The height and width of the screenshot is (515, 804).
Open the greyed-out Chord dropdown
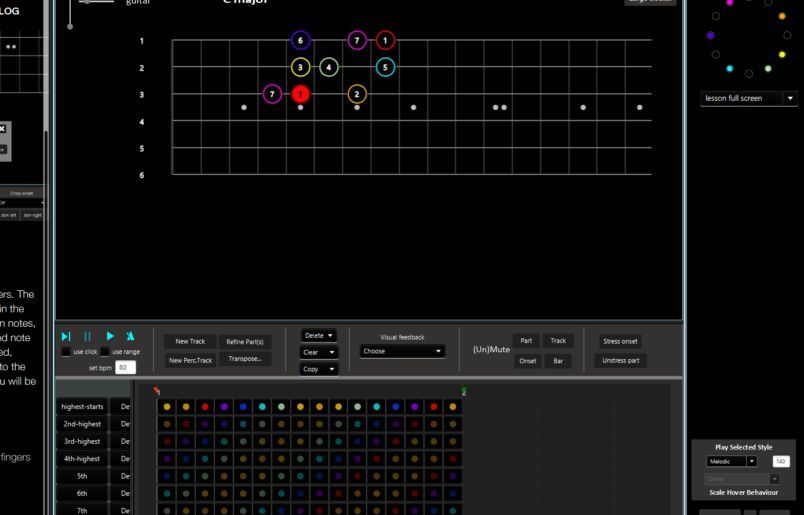click(x=741, y=479)
